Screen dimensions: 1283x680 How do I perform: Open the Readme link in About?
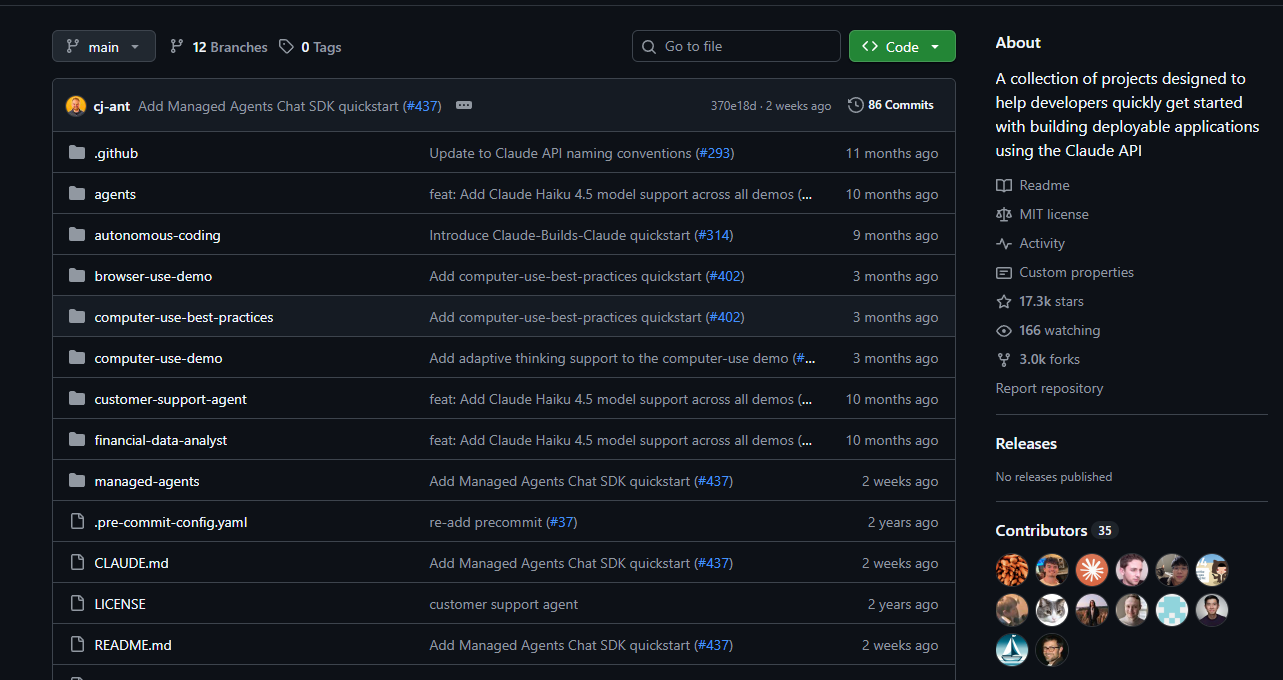tap(1044, 185)
